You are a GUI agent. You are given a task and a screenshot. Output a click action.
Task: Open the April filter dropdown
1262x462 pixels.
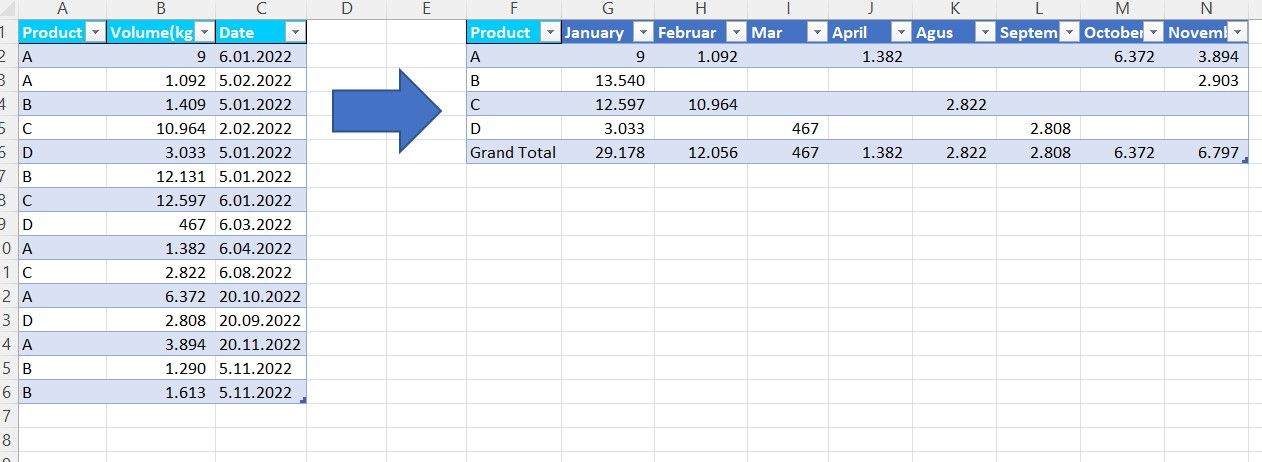point(900,33)
